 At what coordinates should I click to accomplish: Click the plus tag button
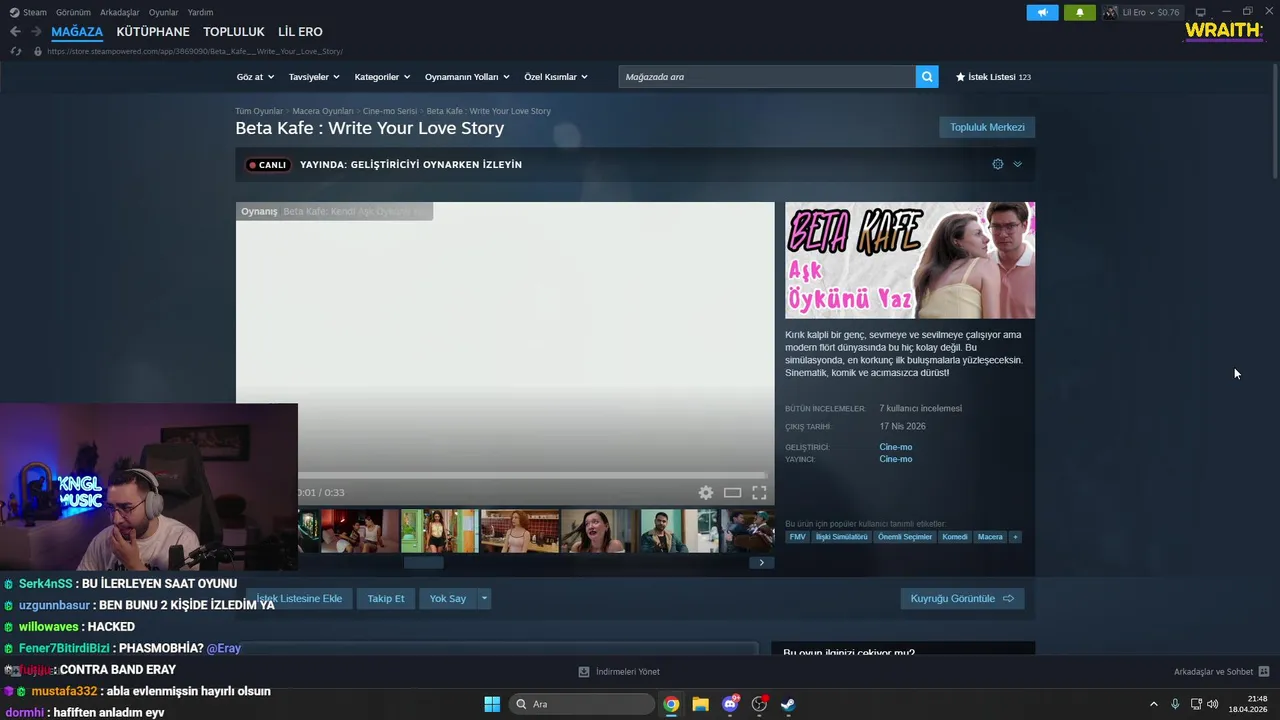[x=1015, y=537]
